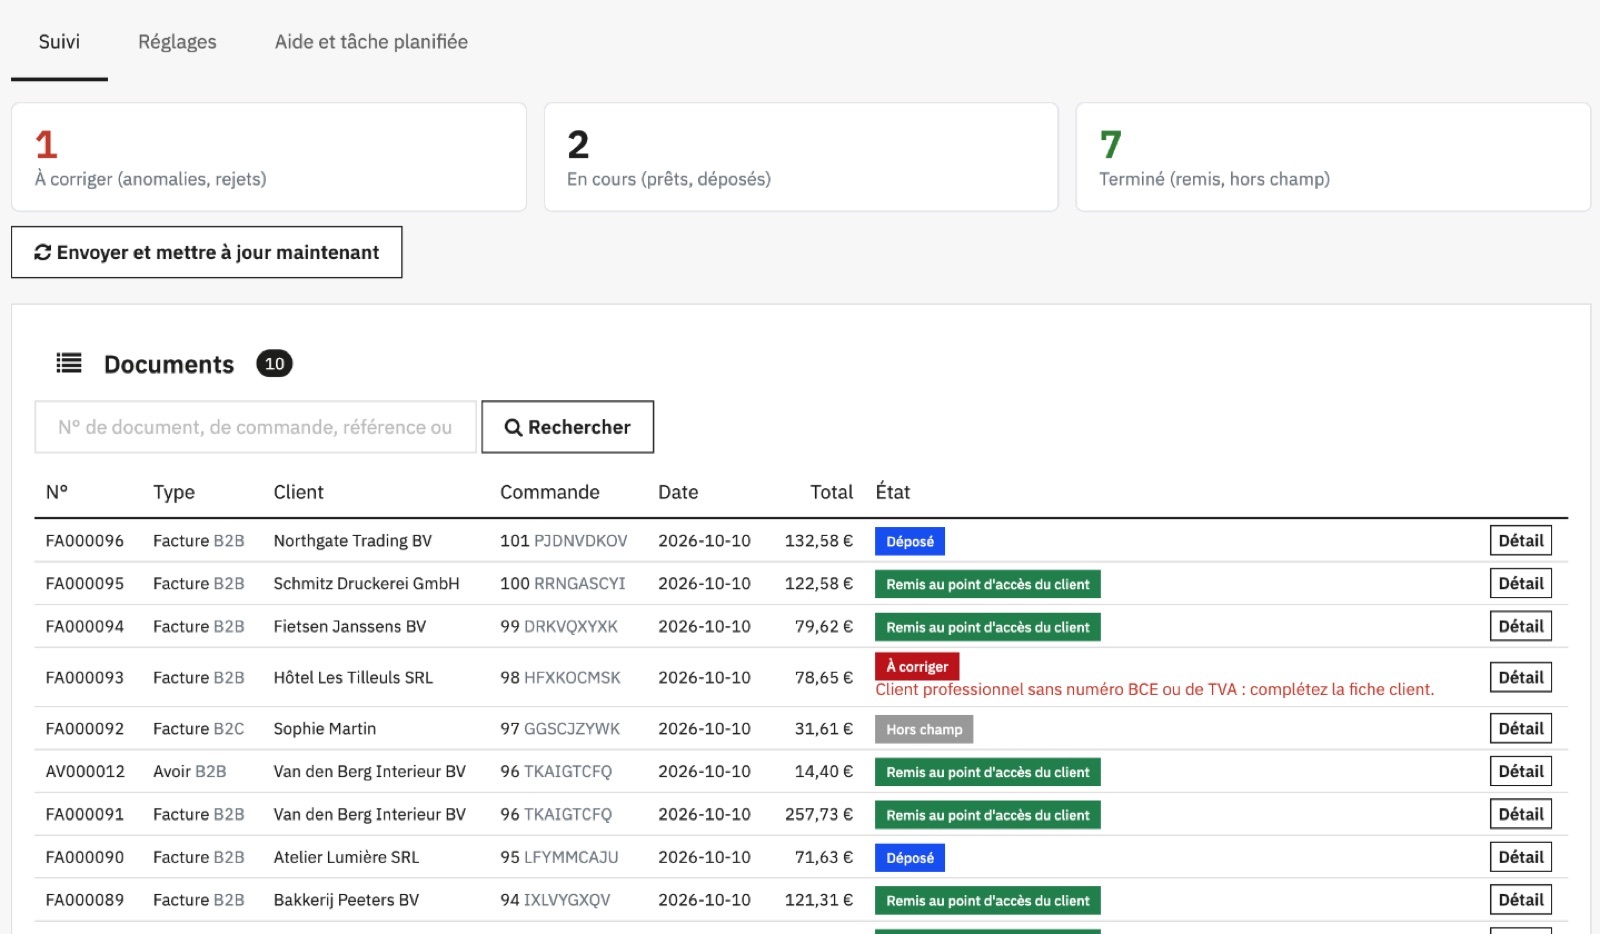Click the Client column header

point(298,492)
